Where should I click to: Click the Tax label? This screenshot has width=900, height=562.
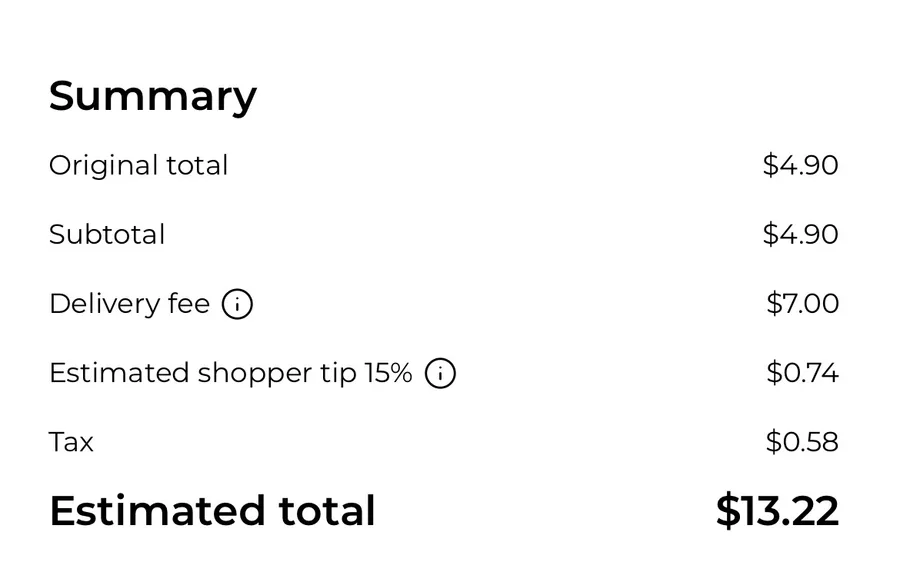coord(71,442)
